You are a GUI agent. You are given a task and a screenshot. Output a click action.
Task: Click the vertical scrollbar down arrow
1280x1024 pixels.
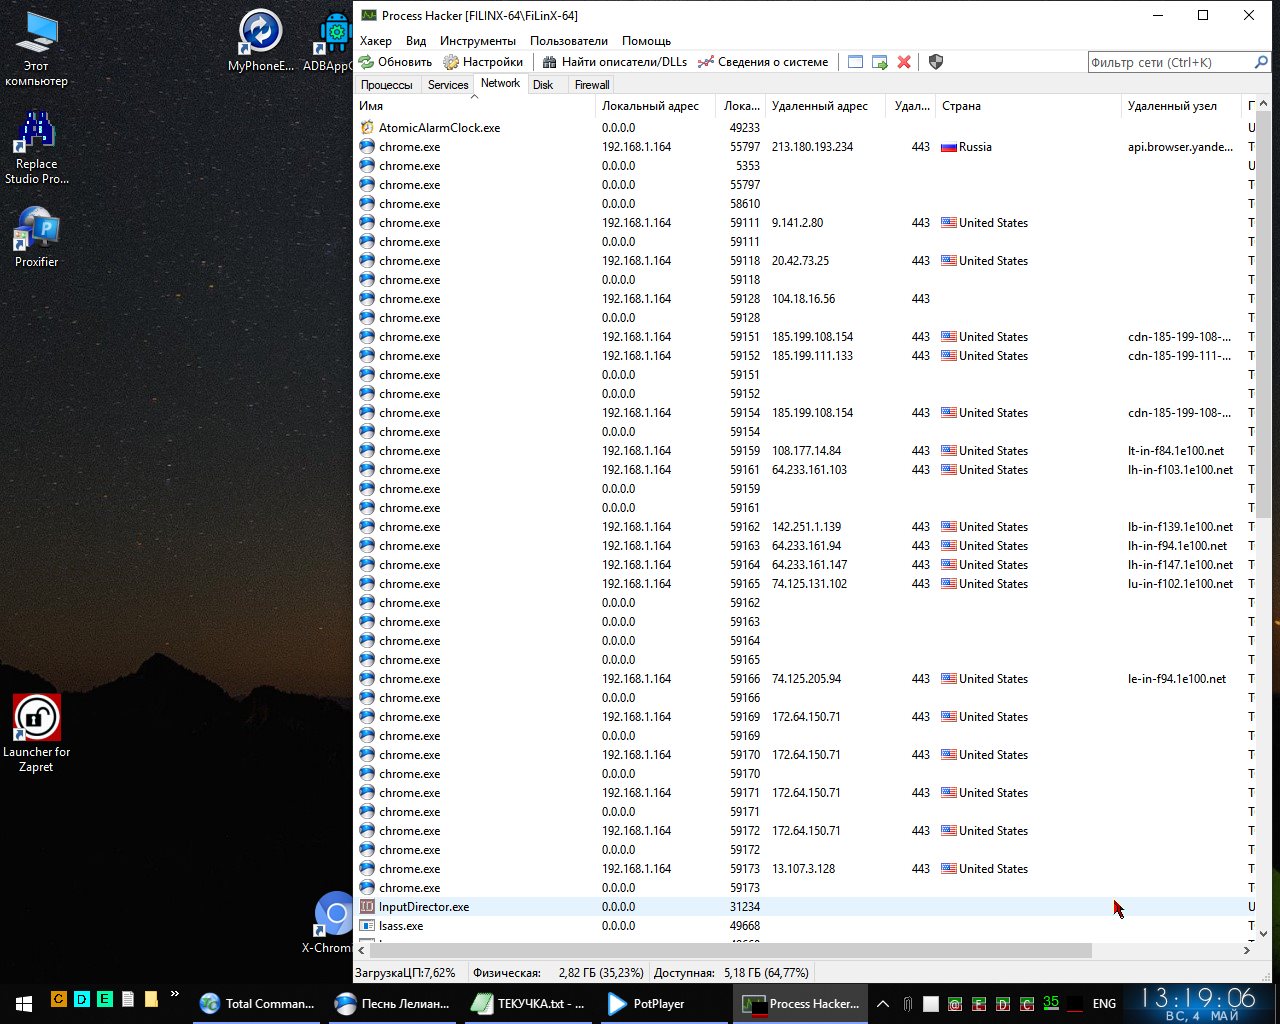pyautogui.click(x=1263, y=933)
